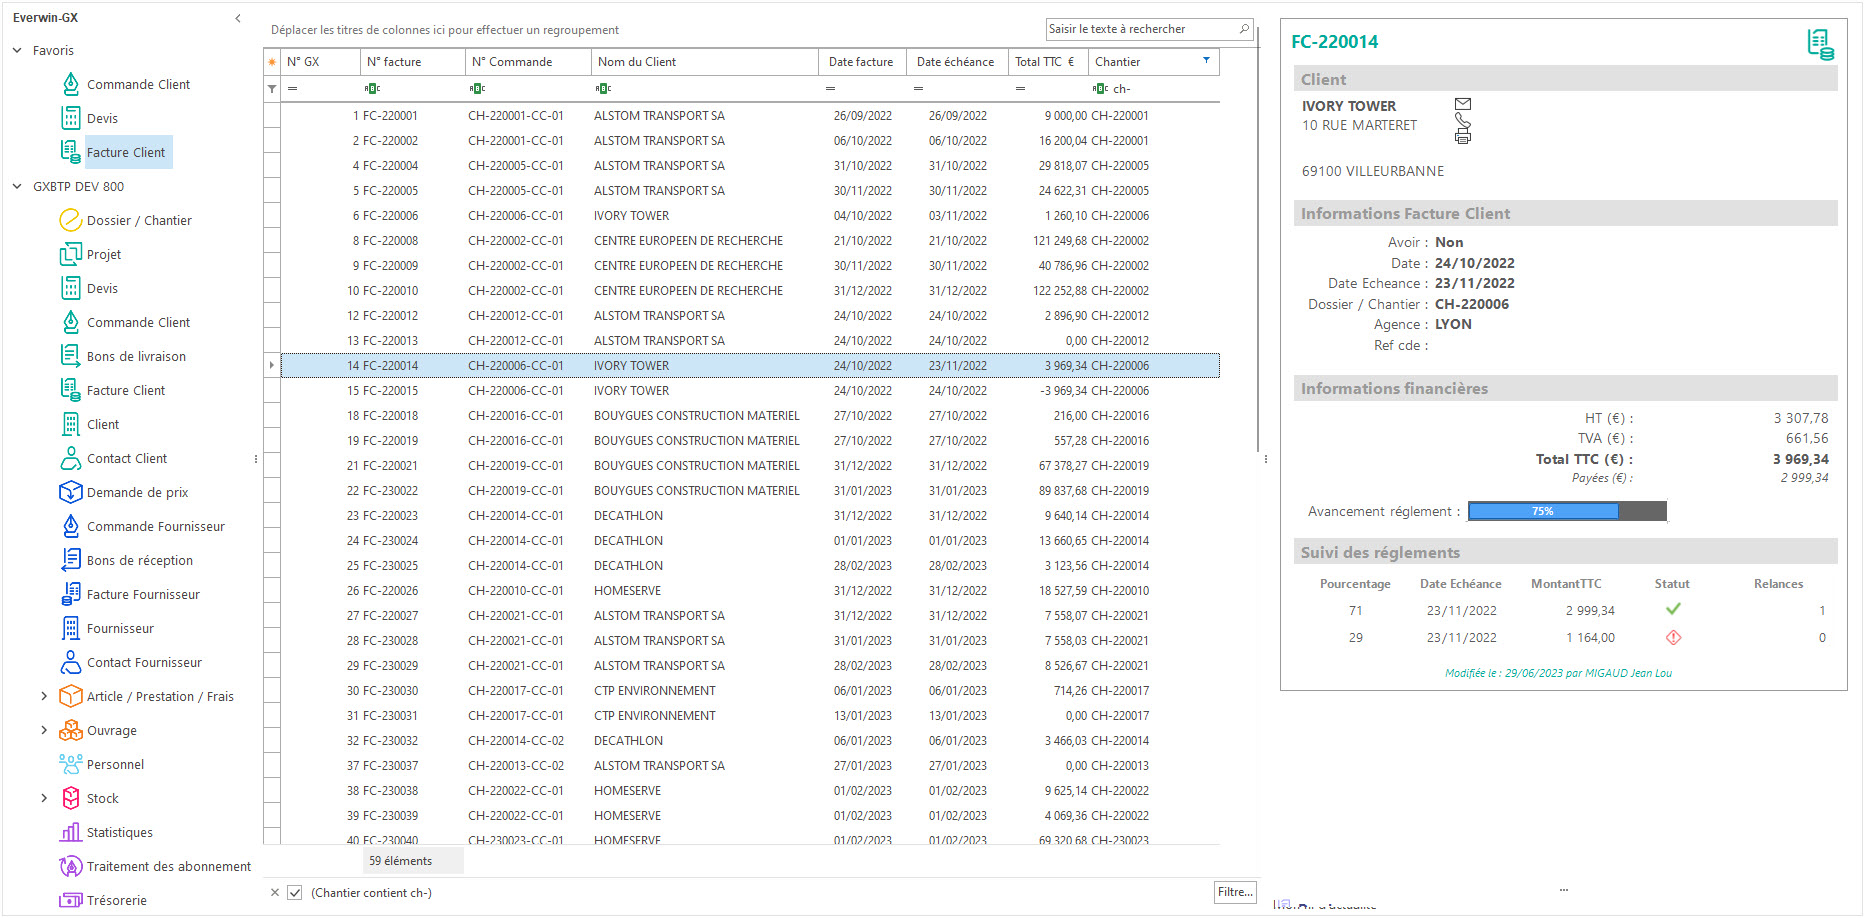The height and width of the screenshot is (918, 1865).
Task: Click the search magnifier icon
Action: [x=1244, y=29]
